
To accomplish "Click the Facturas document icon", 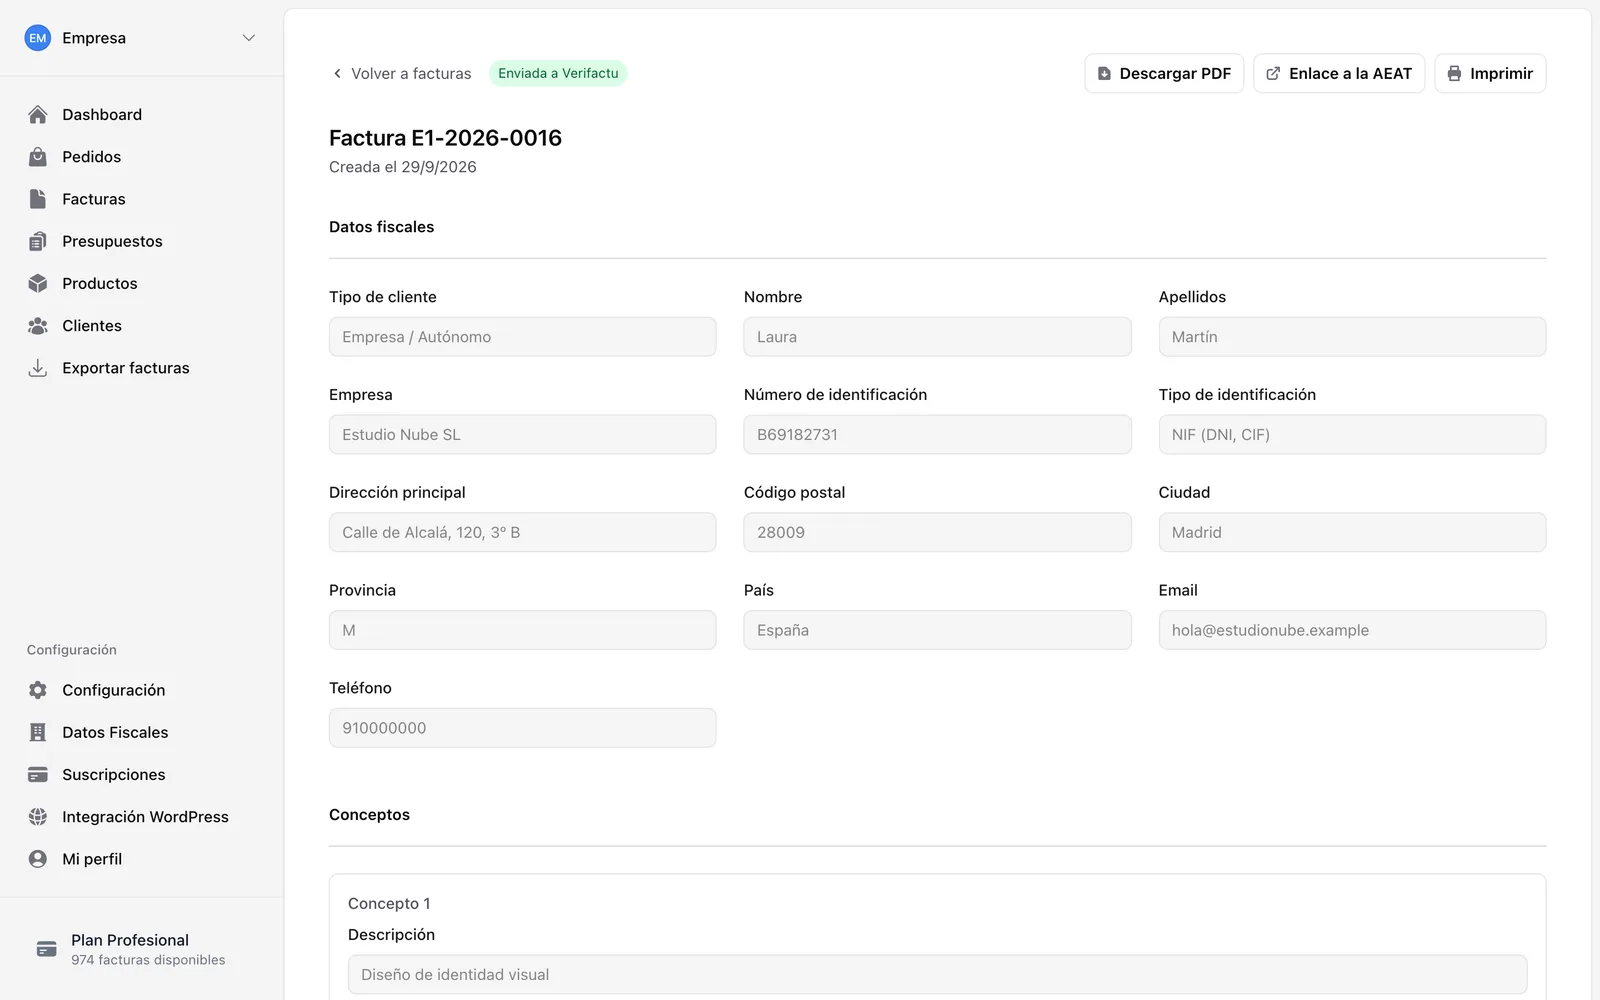I will (38, 199).
